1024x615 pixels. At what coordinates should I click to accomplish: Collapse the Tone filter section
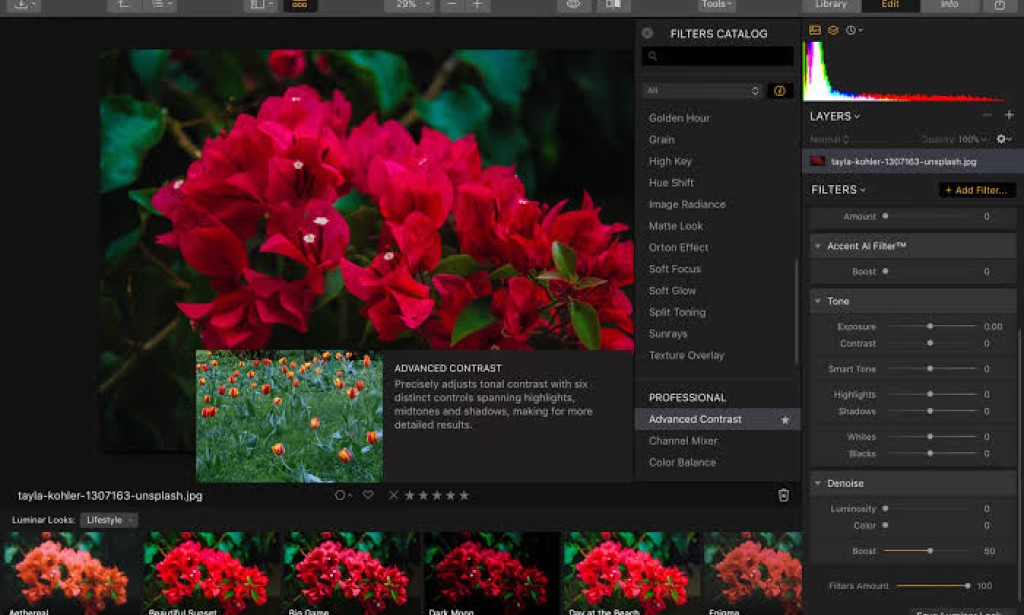tap(818, 300)
